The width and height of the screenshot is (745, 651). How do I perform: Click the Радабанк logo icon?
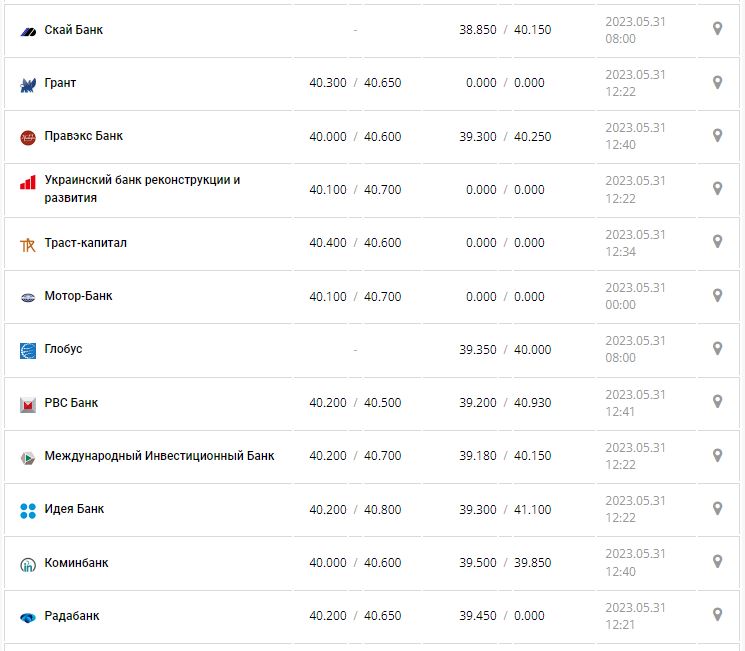(28, 617)
